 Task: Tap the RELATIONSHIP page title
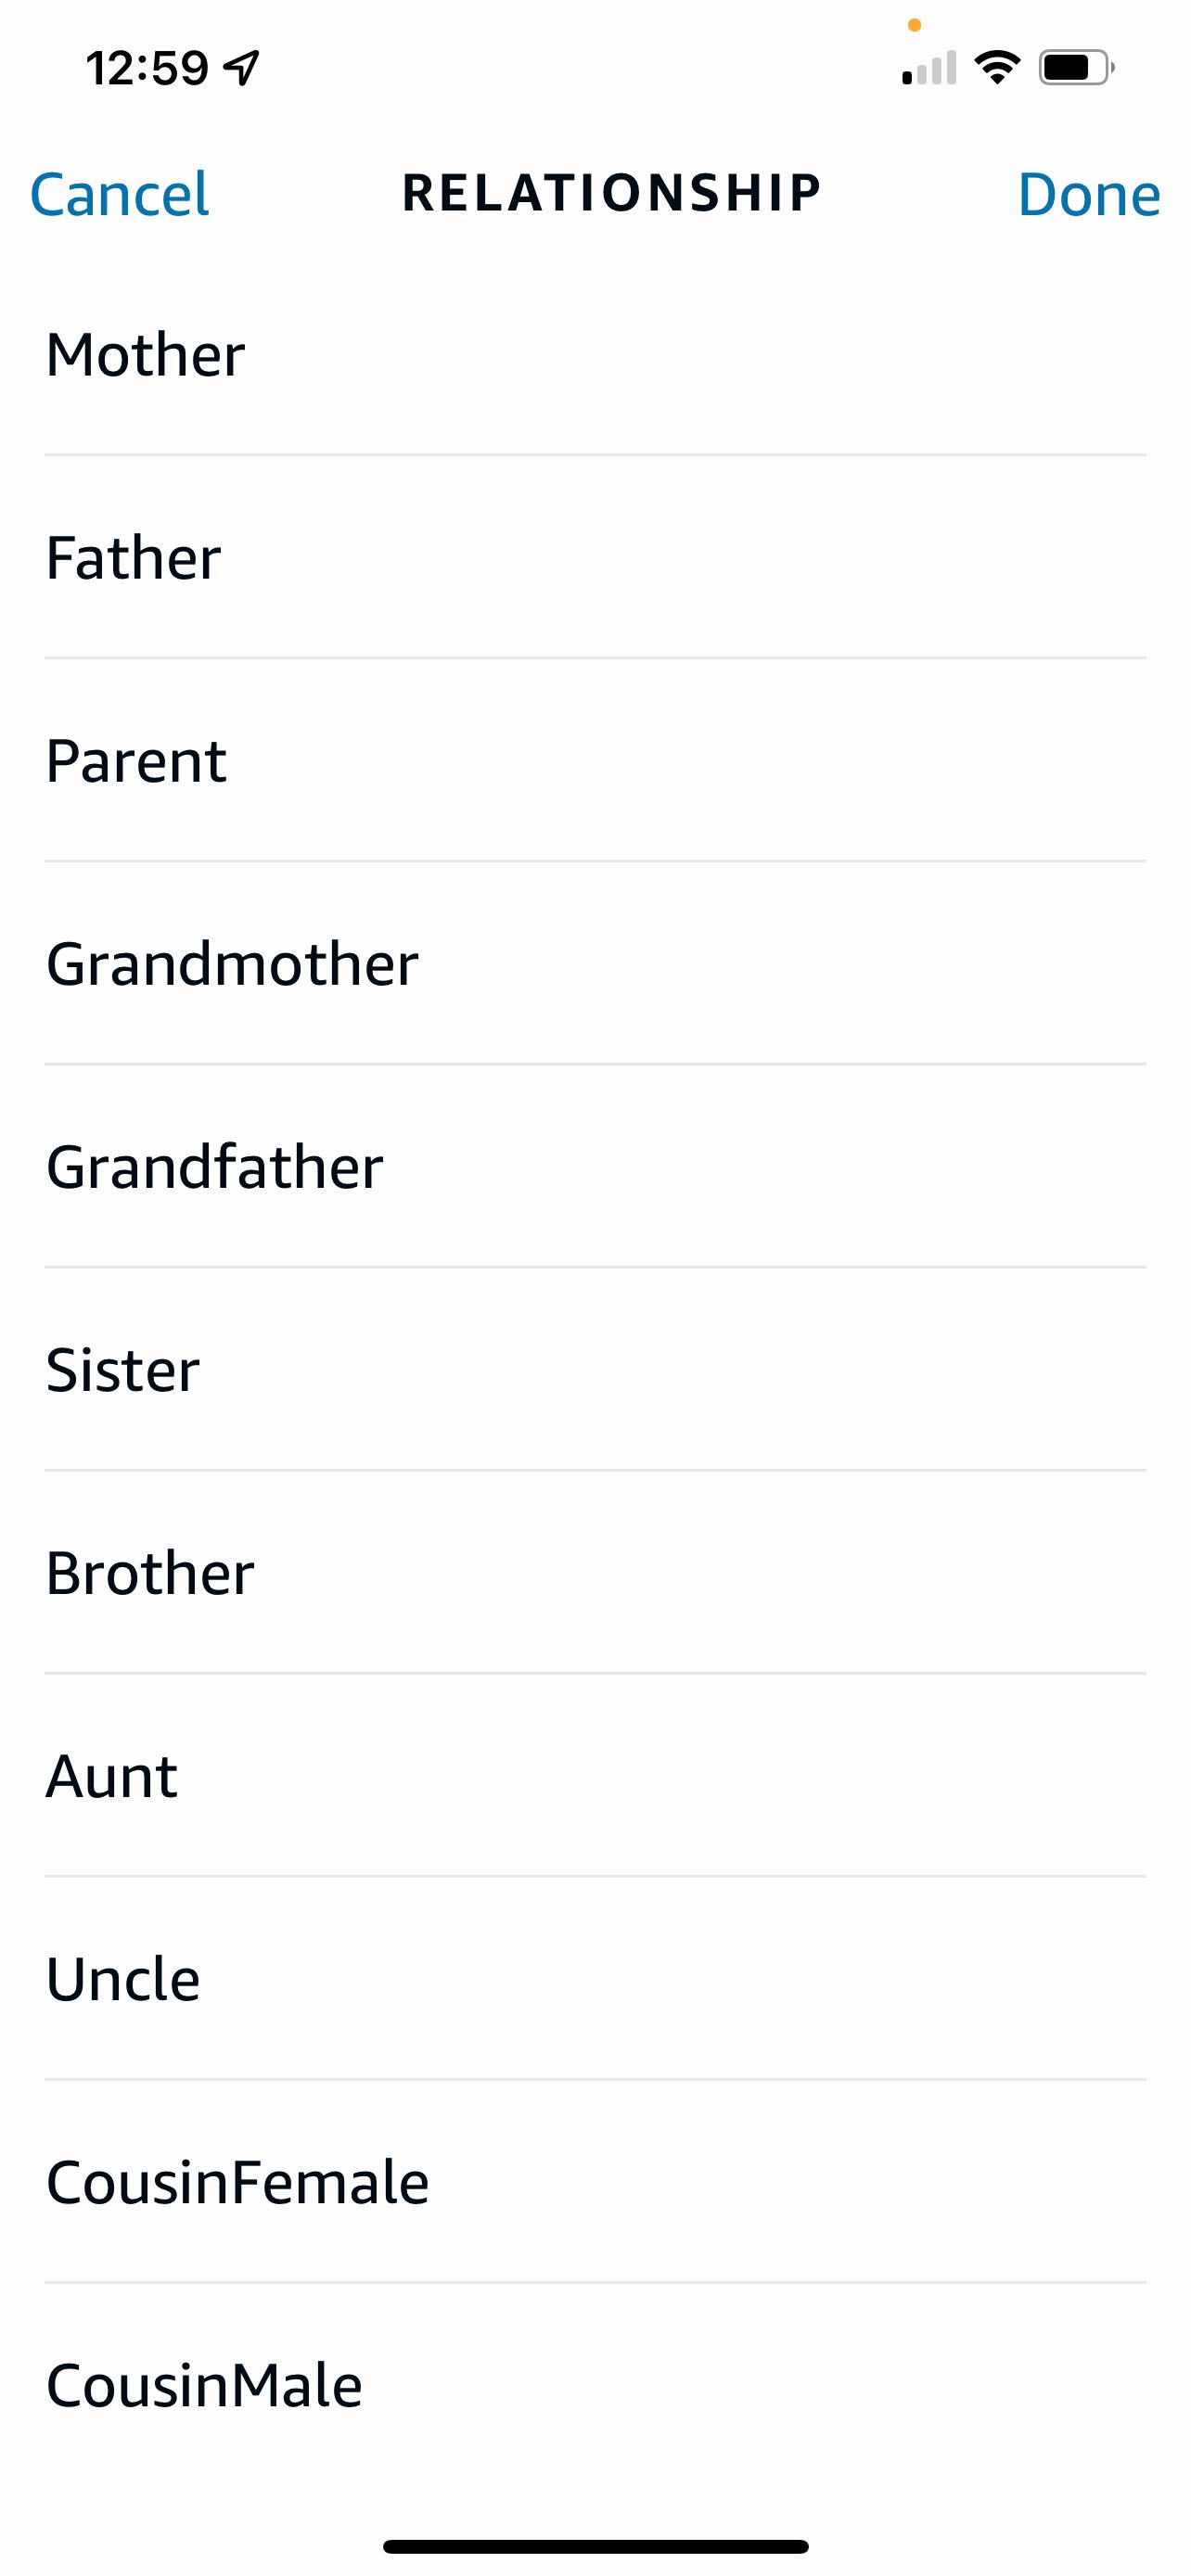pos(611,193)
